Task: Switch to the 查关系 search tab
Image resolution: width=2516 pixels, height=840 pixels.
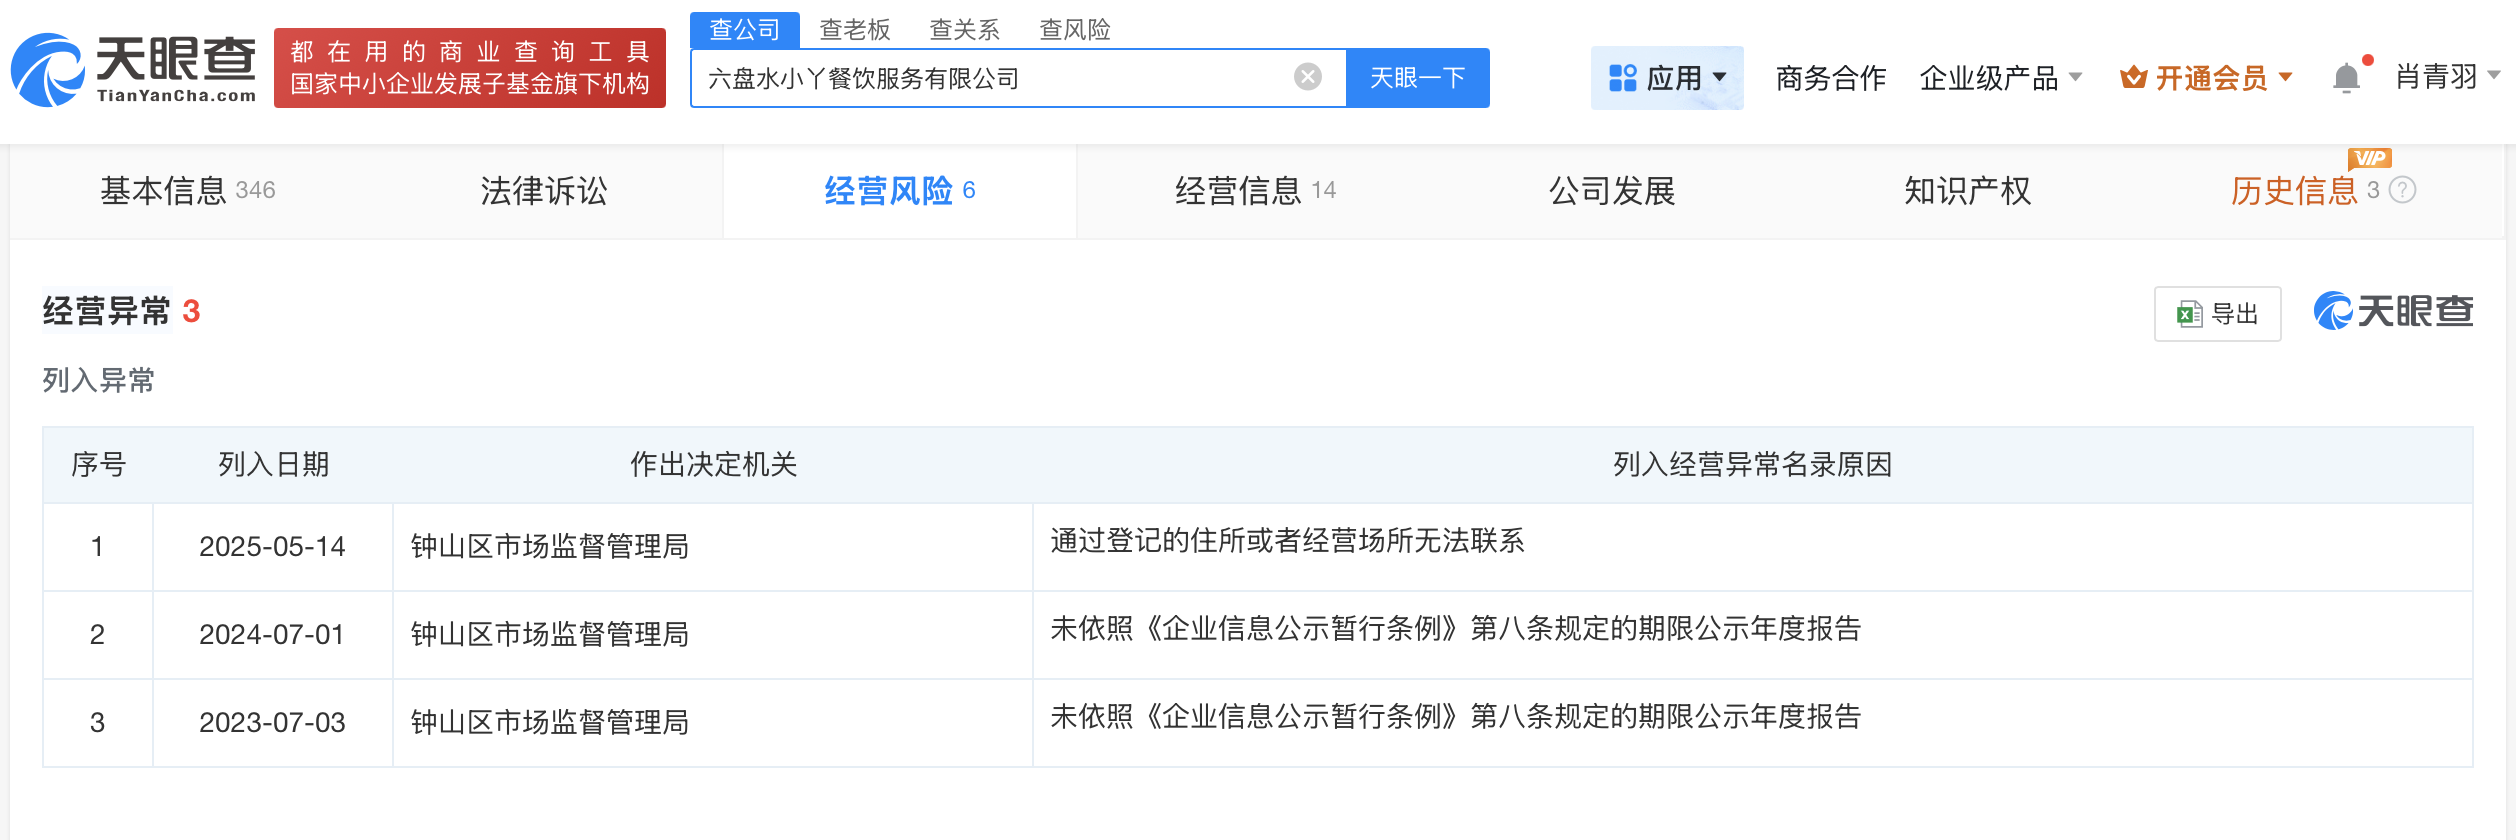Action: point(965,30)
